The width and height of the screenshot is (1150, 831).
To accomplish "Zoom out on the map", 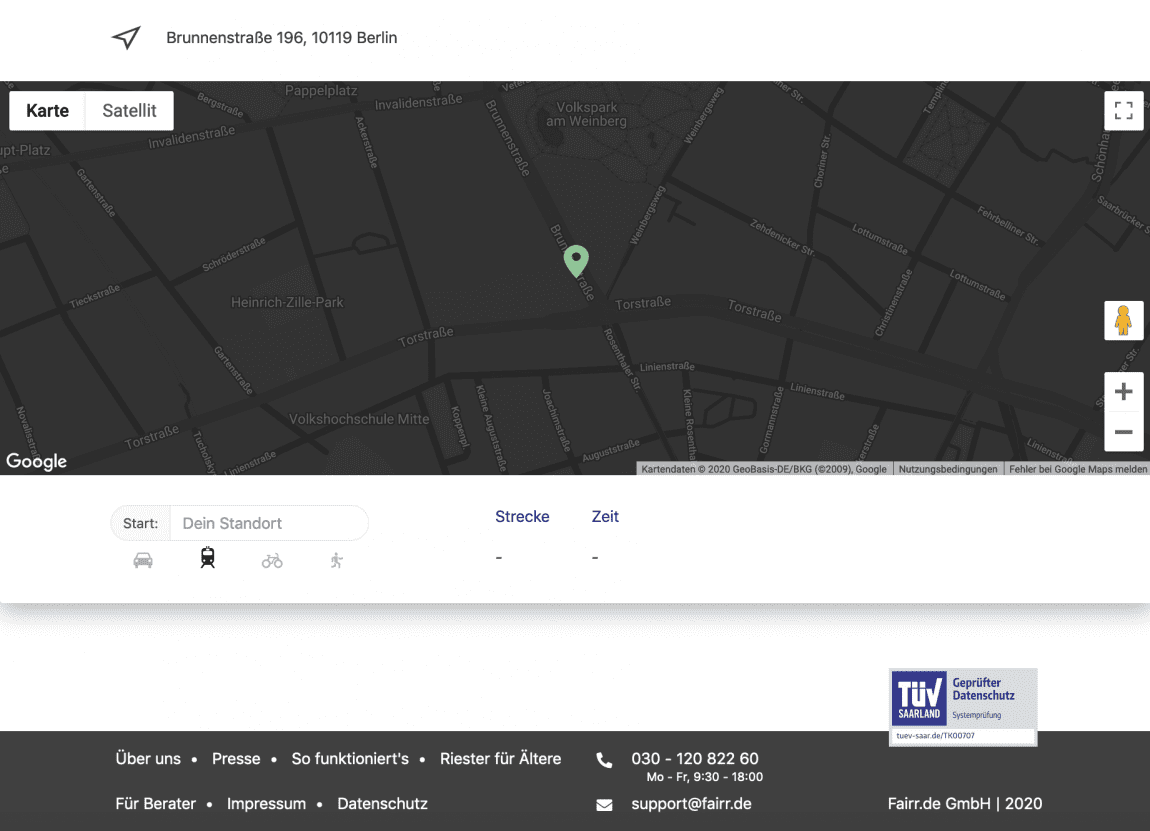I will 1123,432.
